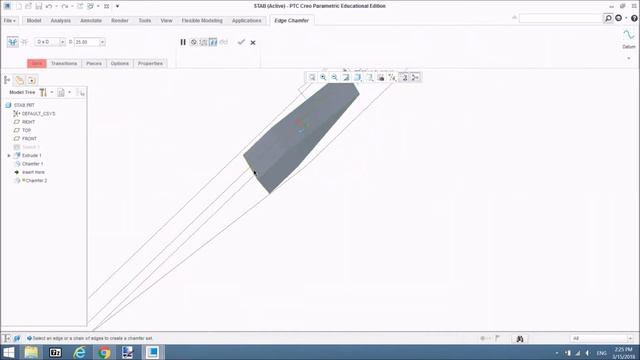This screenshot has height=360, width=640.
Task: Click Close window icon in quick access
Action: [x=107, y=7]
